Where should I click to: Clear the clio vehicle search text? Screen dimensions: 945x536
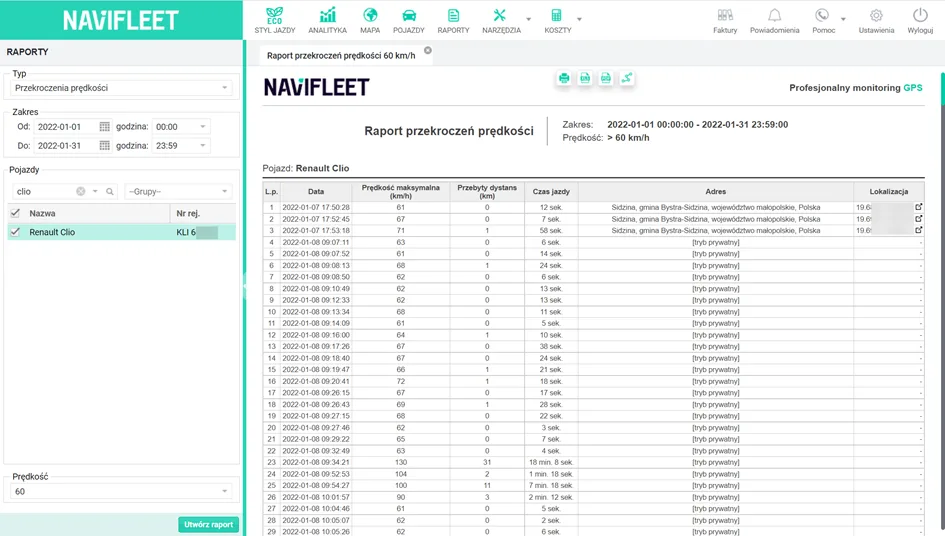[x=80, y=191]
